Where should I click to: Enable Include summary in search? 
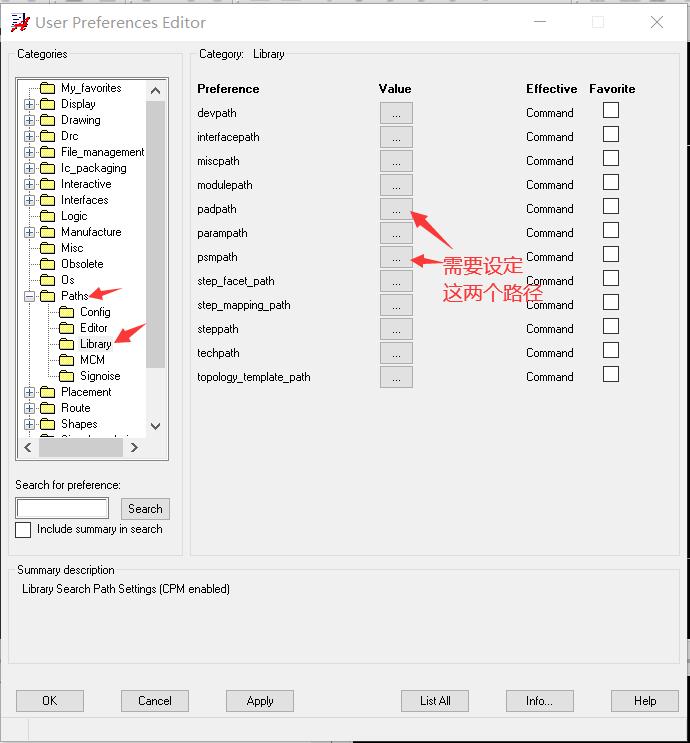click(23, 530)
